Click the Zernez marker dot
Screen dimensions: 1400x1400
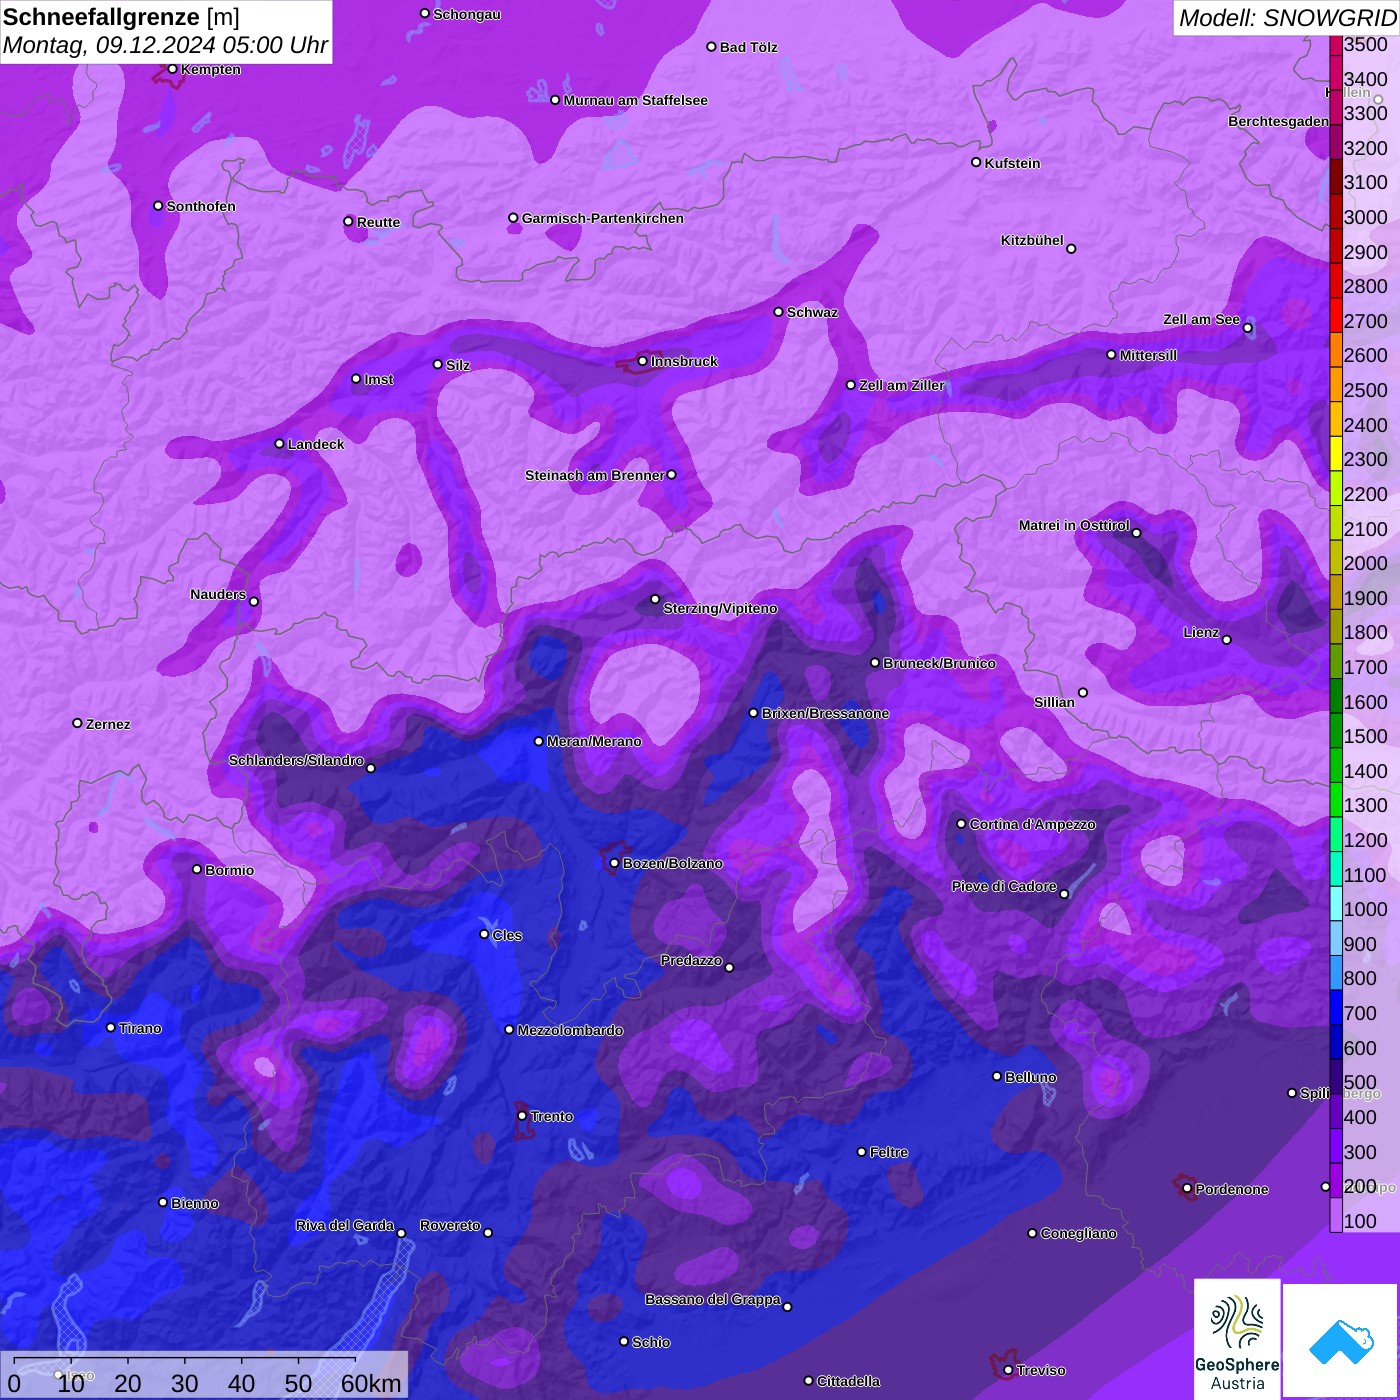pyautogui.click(x=77, y=723)
